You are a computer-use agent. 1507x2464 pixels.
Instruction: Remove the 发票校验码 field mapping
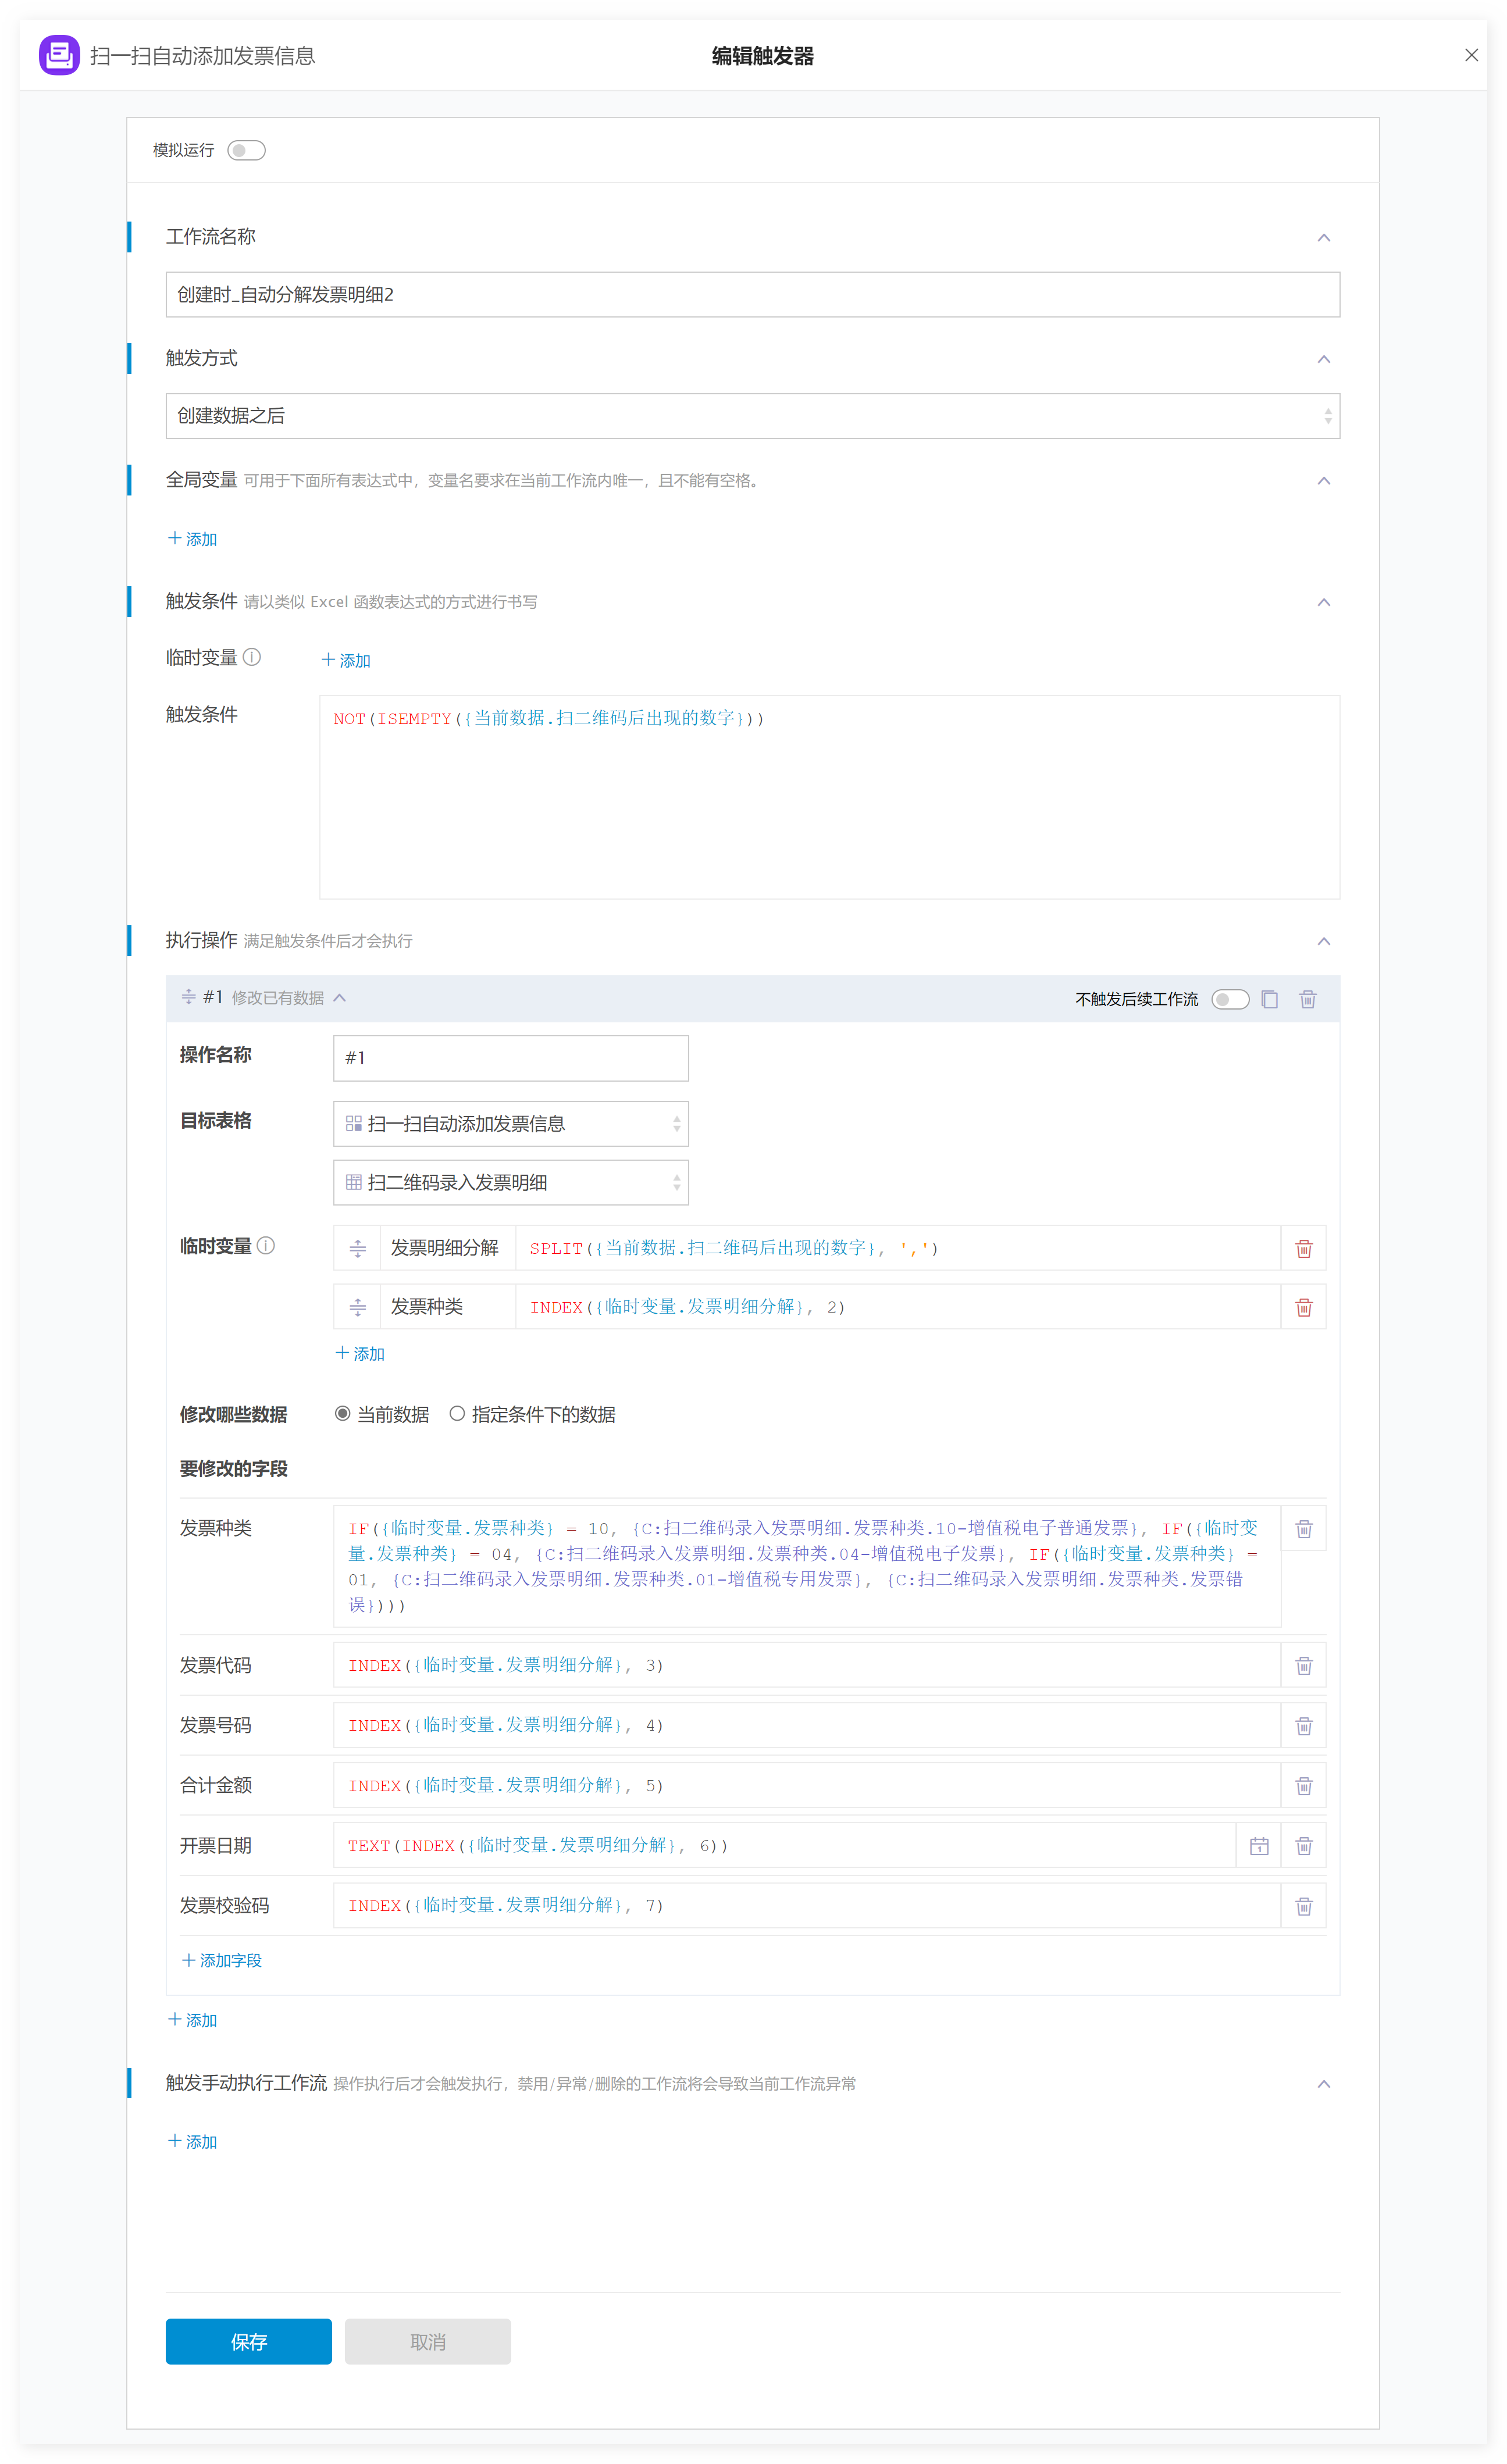[x=1303, y=1905]
